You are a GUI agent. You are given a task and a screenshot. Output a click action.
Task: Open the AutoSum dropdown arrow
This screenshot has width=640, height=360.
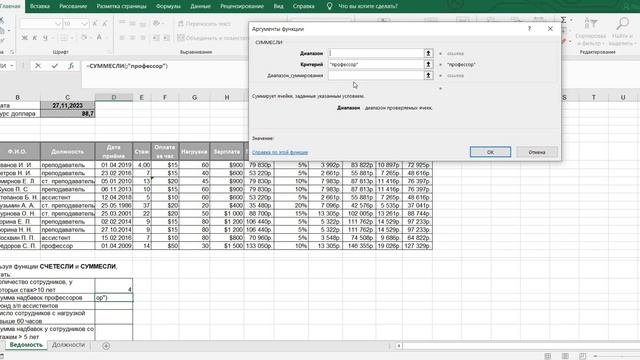point(571,20)
